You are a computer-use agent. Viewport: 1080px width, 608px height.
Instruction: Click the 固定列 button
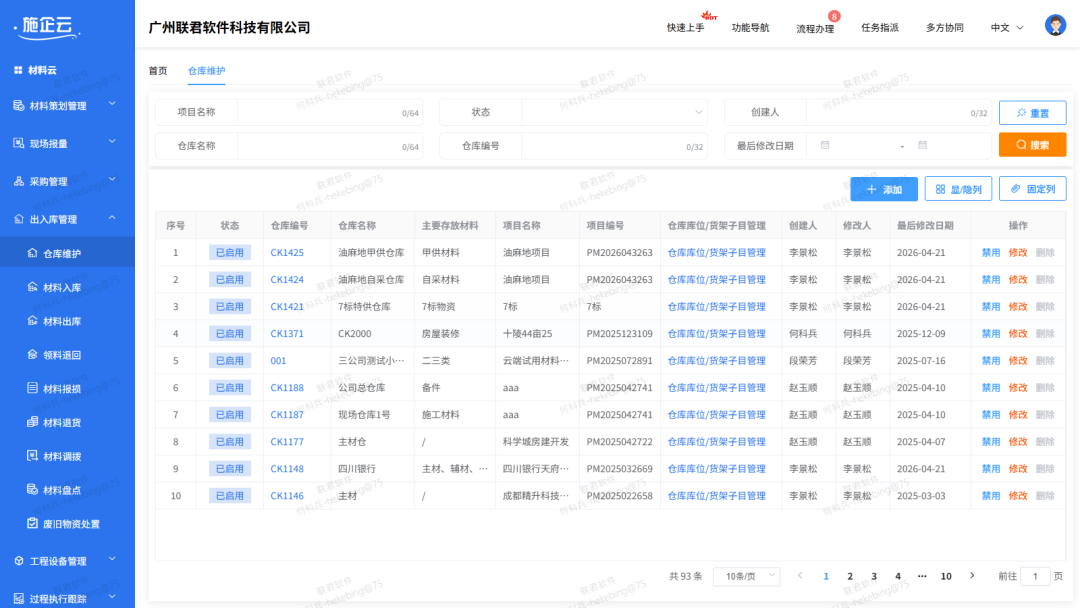click(1032, 189)
